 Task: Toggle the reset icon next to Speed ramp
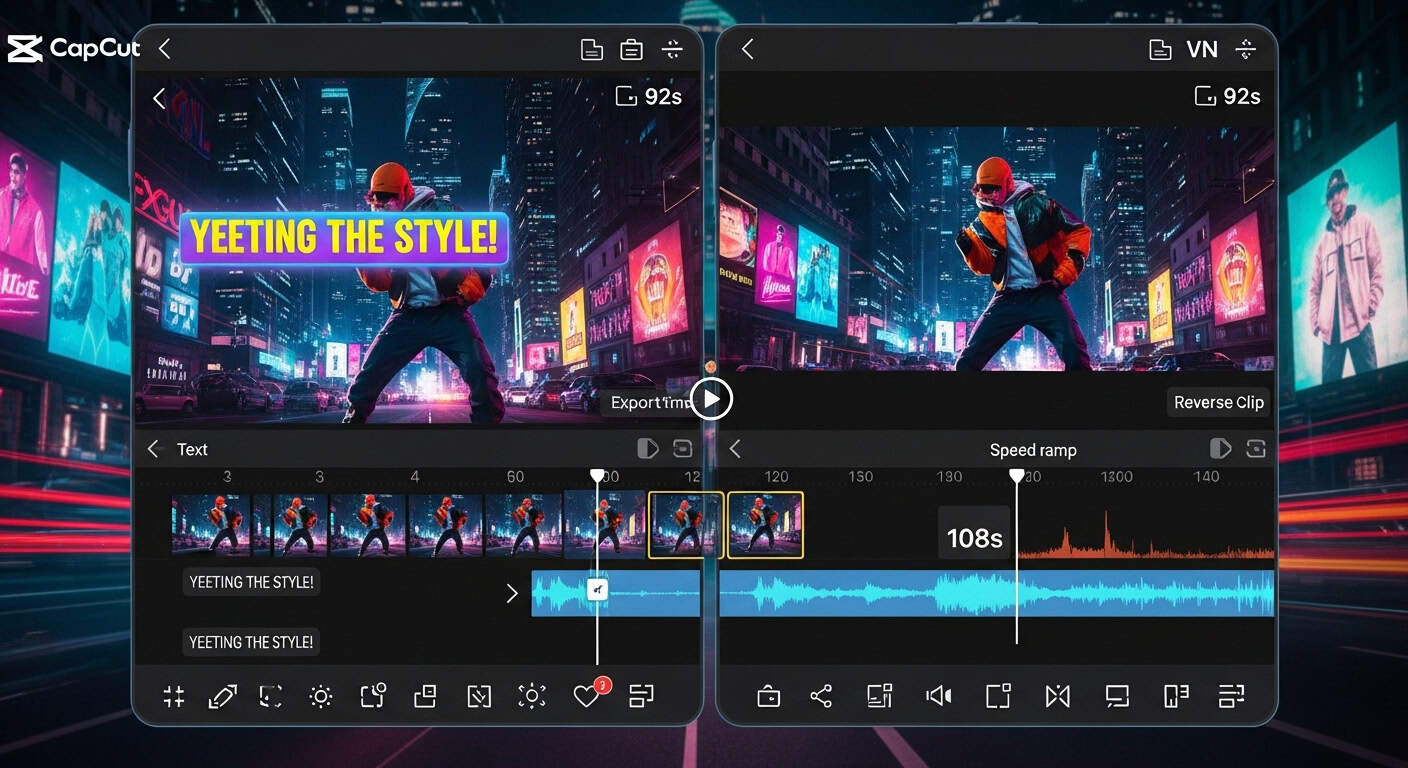click(x=1254, y=449)
